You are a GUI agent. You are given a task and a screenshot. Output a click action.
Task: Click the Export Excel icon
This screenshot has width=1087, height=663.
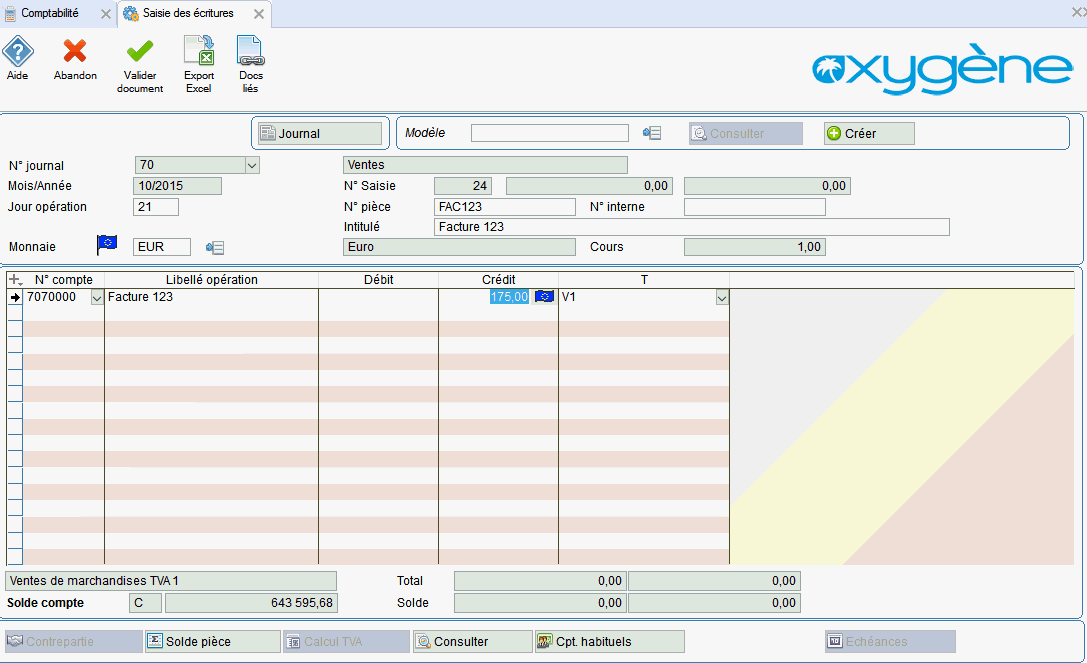[x=199, y=52]
